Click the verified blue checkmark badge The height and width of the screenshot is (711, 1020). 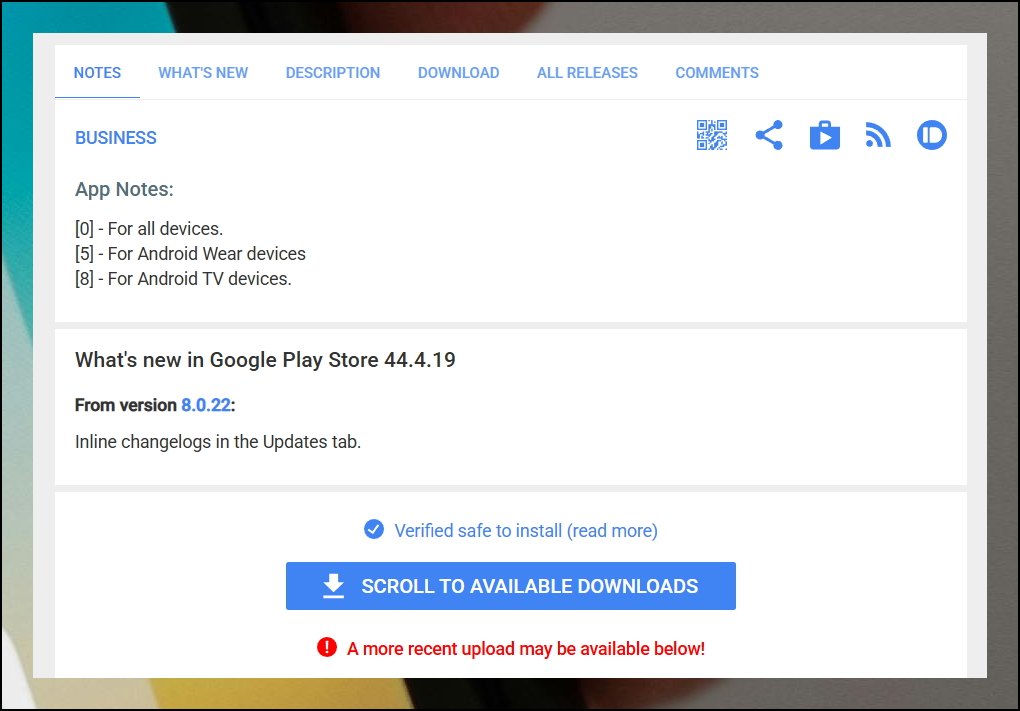[373, 530]
